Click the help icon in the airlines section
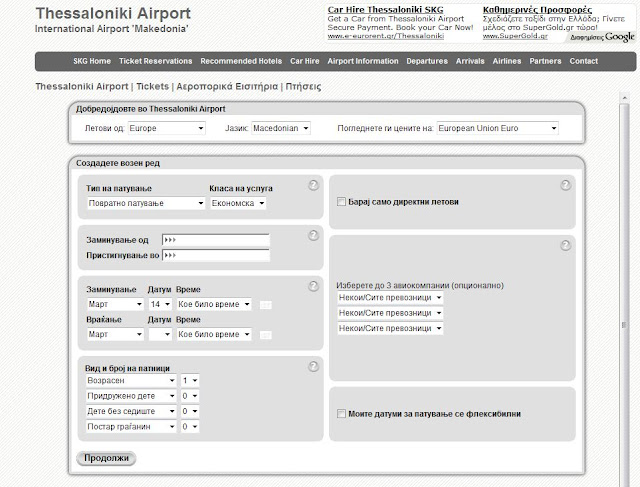The image size is (640, 487). (566, 246)
